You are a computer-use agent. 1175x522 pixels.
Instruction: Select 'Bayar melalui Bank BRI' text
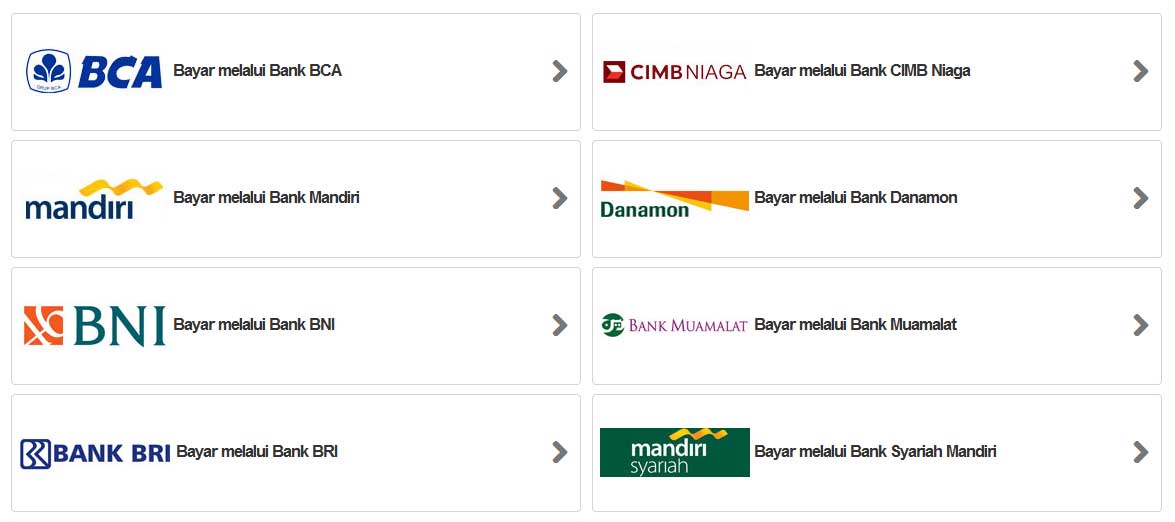pyautogui.click(x=257, y=452)
